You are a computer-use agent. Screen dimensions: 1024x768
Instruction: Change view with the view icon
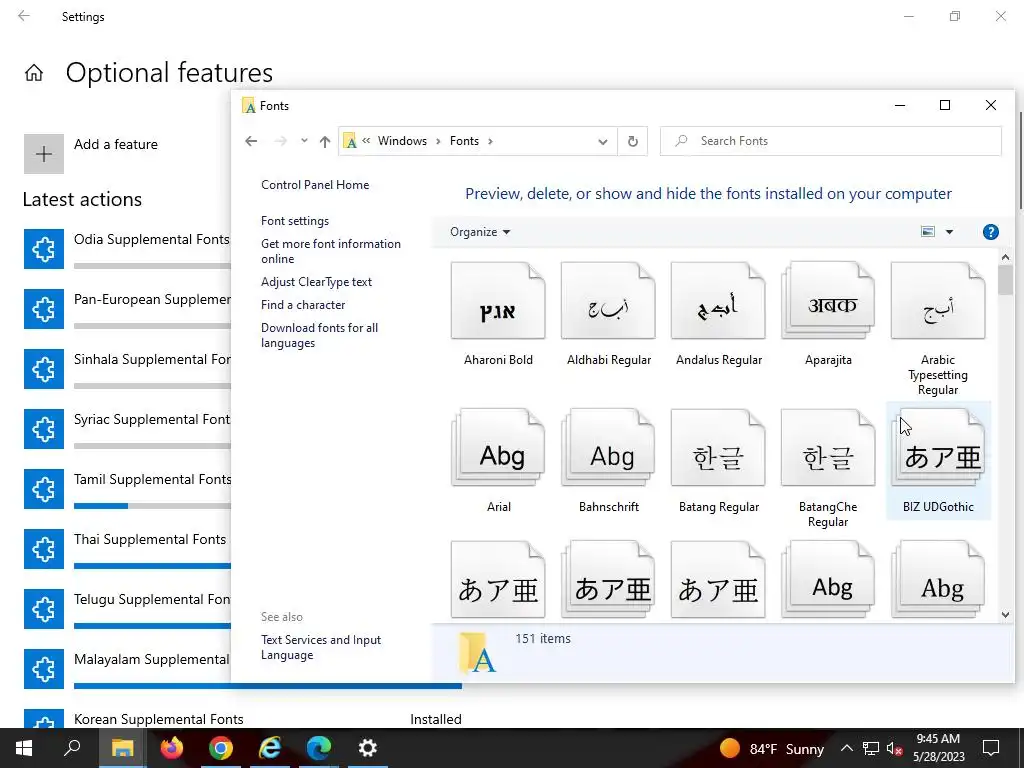[927, 232]
